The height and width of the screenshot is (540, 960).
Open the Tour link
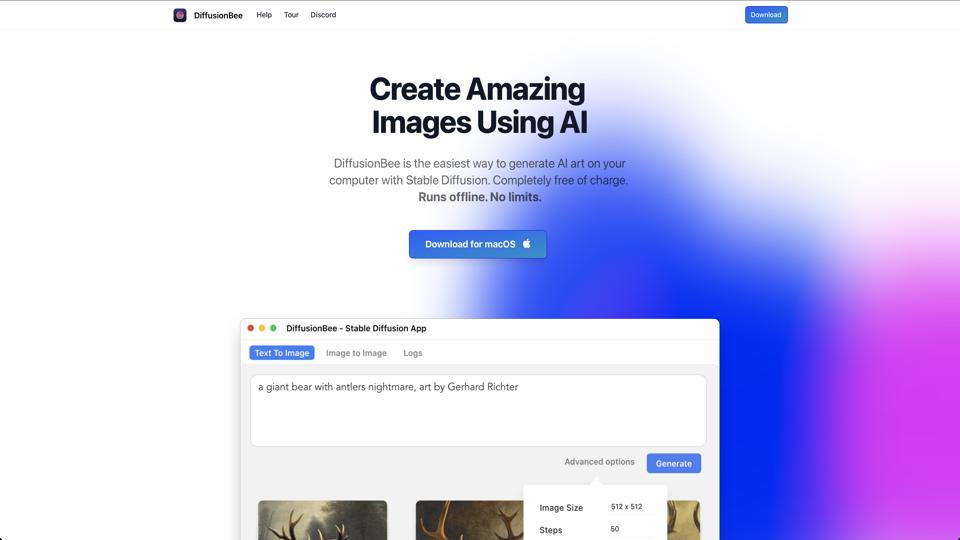click(x=291, y=15)
